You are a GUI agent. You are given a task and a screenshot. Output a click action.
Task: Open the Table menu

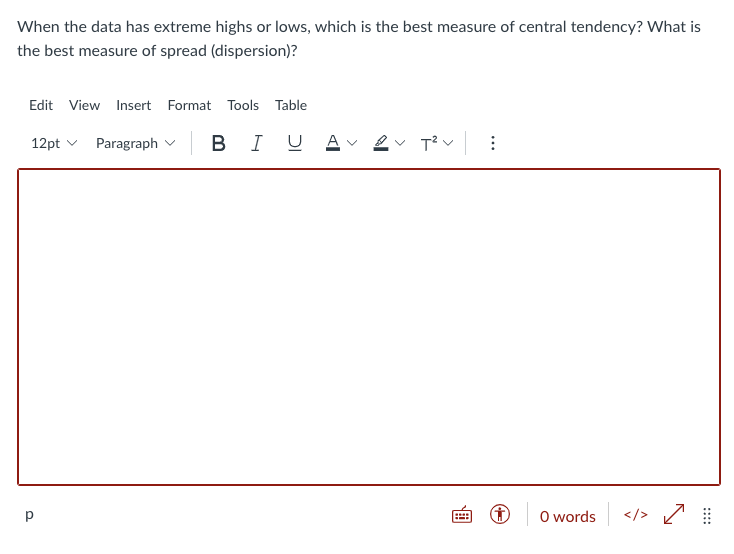291,105
